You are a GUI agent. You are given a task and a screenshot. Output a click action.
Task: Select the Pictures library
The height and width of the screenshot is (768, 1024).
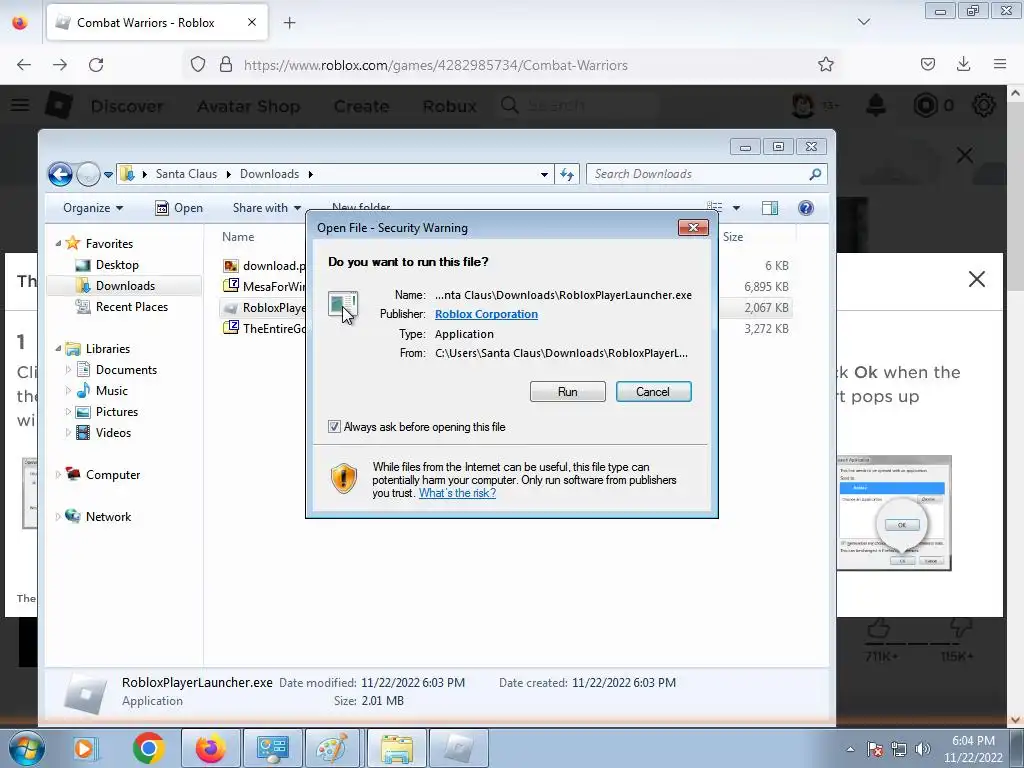[x=117, y=411]
